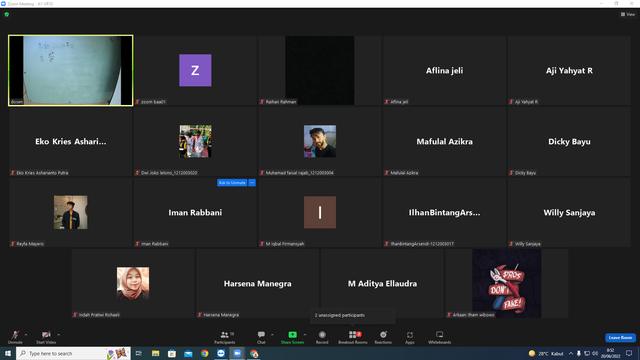Click the taskbar search box
The height and width of the screenshot is (360, 640).
(73, 353)
